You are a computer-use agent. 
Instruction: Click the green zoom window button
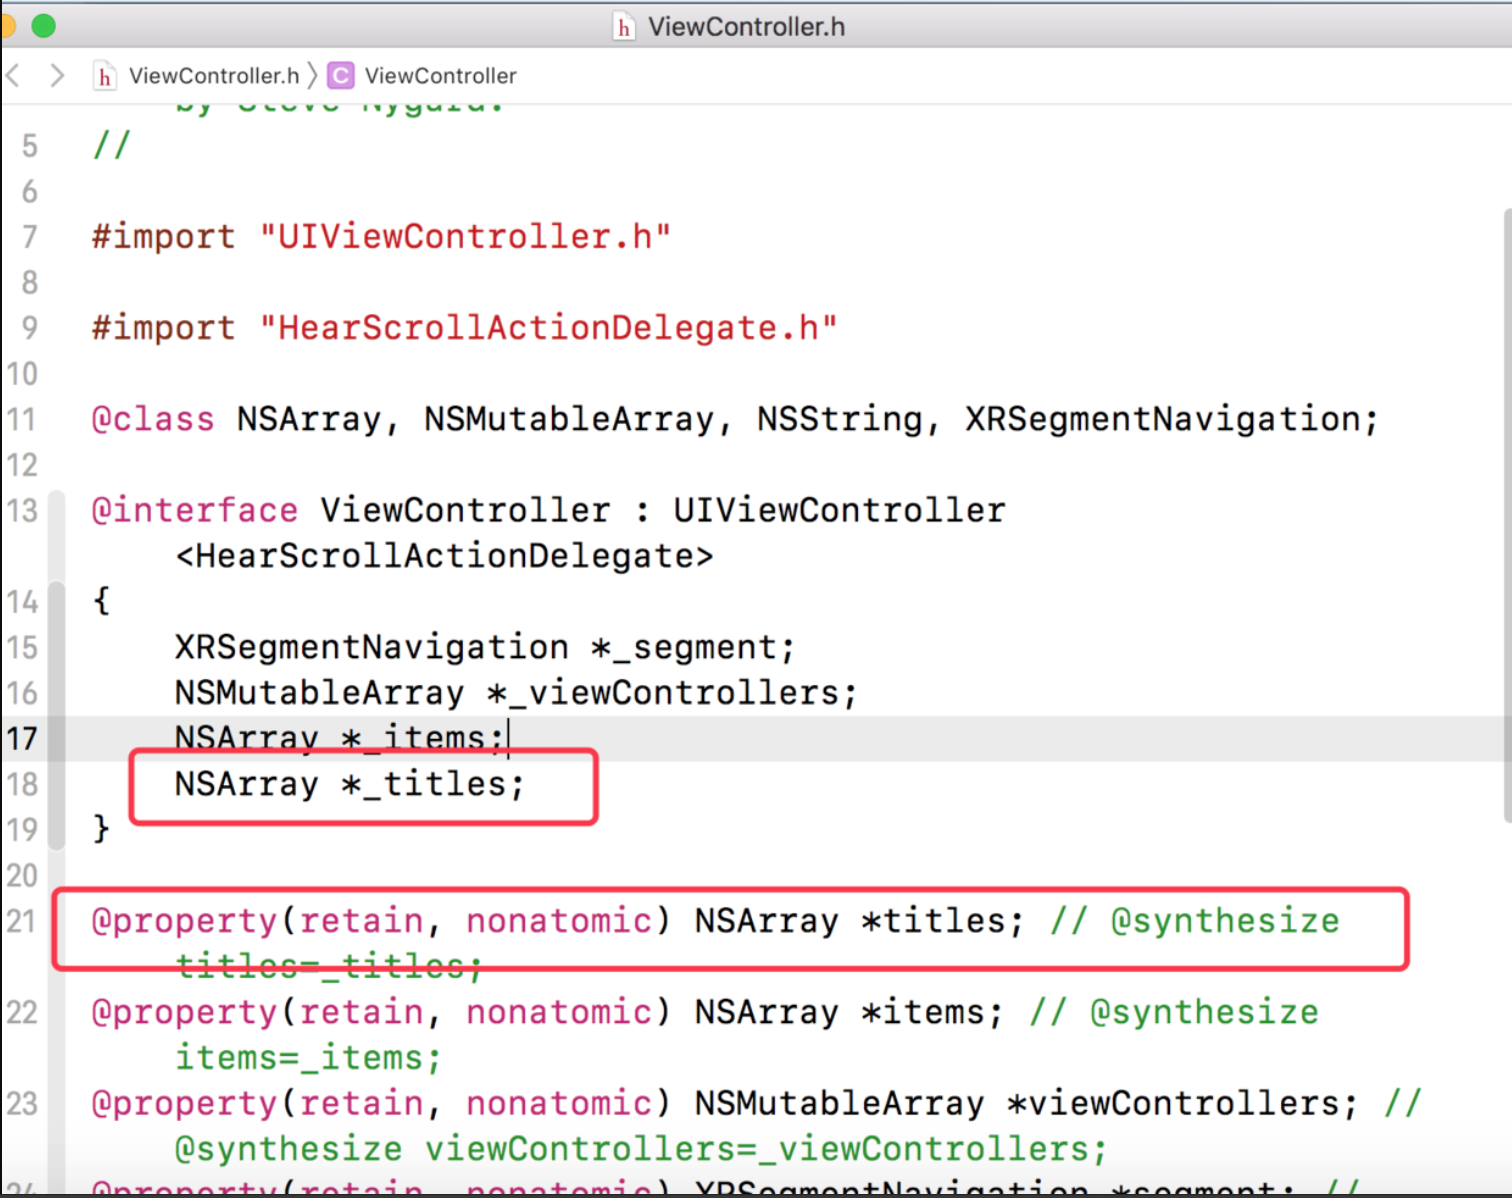point(43,26)
